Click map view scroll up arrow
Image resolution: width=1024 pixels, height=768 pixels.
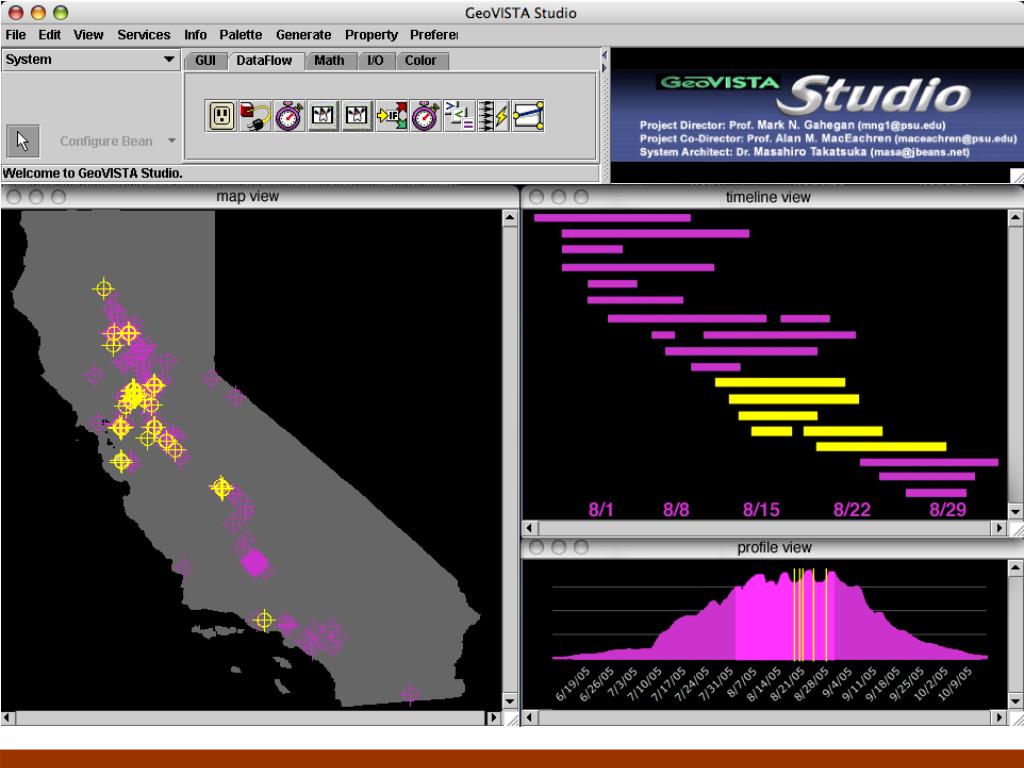pyautogui.click(x=510, y=218)
